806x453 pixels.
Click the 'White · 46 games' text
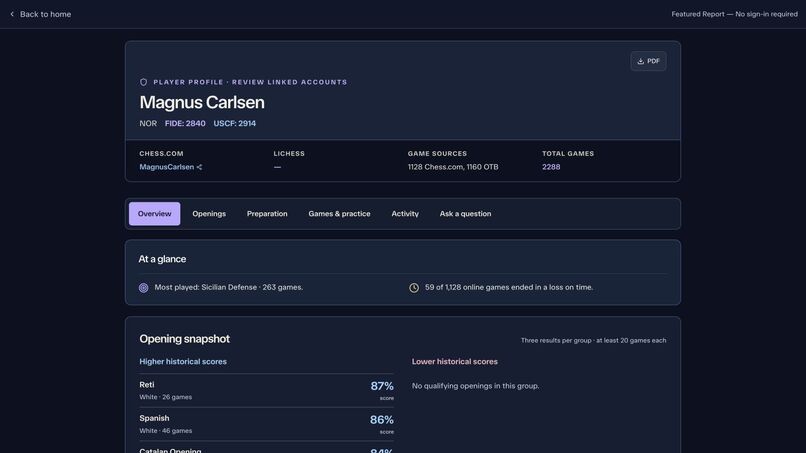166,431
